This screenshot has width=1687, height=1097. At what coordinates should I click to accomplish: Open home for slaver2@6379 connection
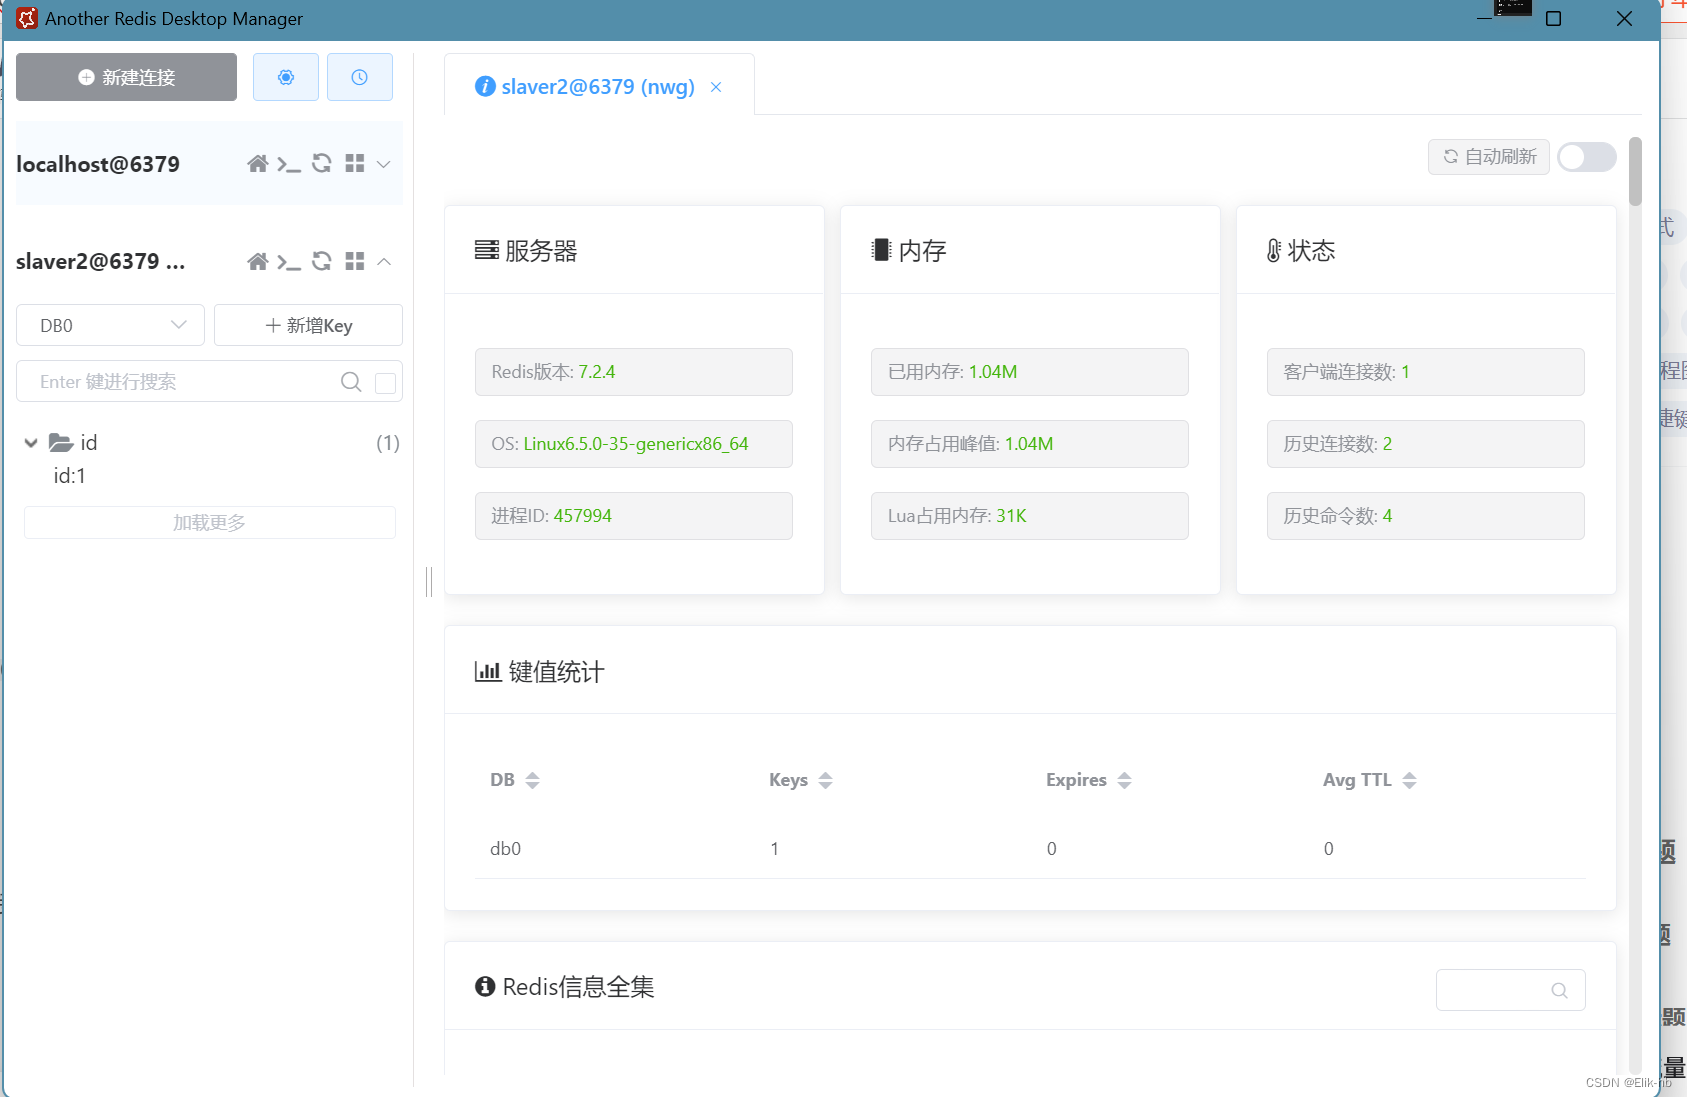258,261
